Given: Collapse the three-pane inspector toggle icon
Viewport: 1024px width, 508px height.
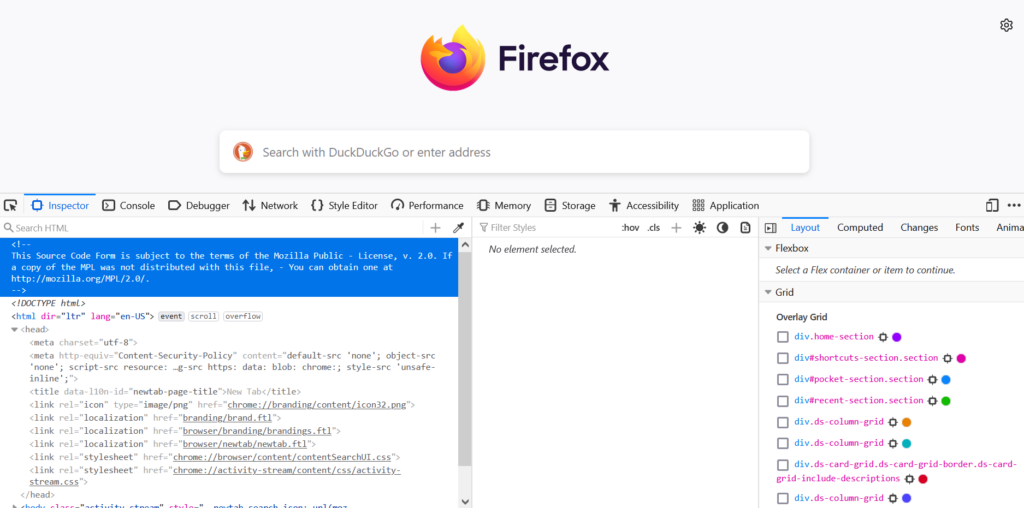Looking at the screenshot, I should tap(771, 228).
